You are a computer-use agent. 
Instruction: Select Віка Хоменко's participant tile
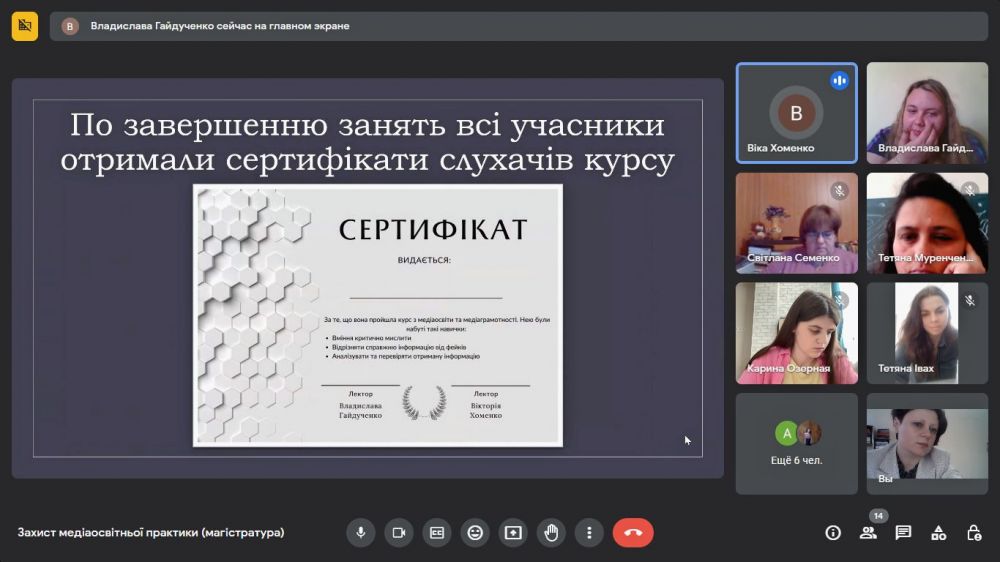796,113
